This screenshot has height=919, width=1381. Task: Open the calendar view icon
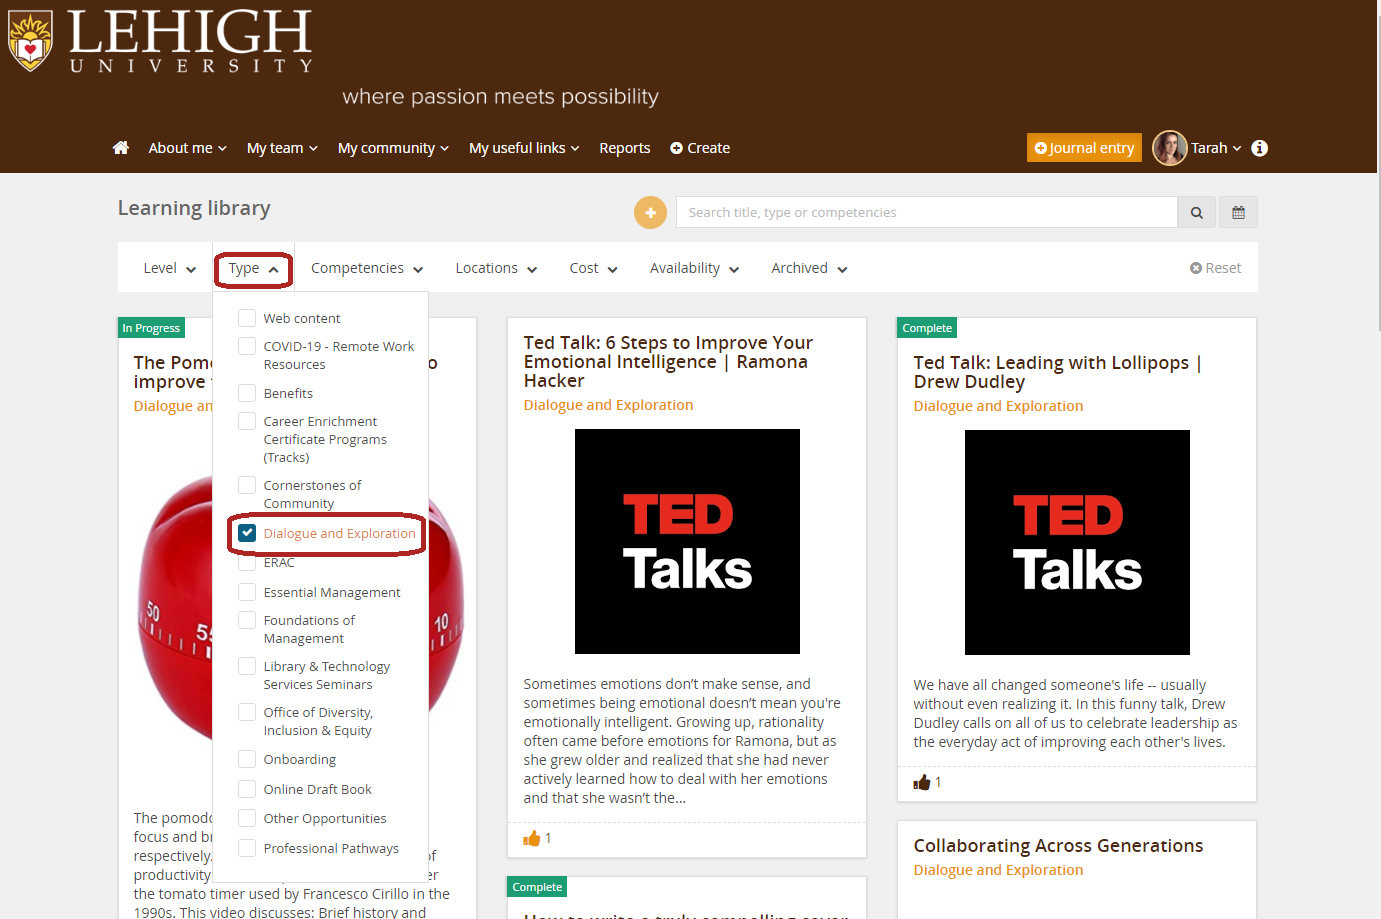pyautogui.click(x=1239, y=212)
